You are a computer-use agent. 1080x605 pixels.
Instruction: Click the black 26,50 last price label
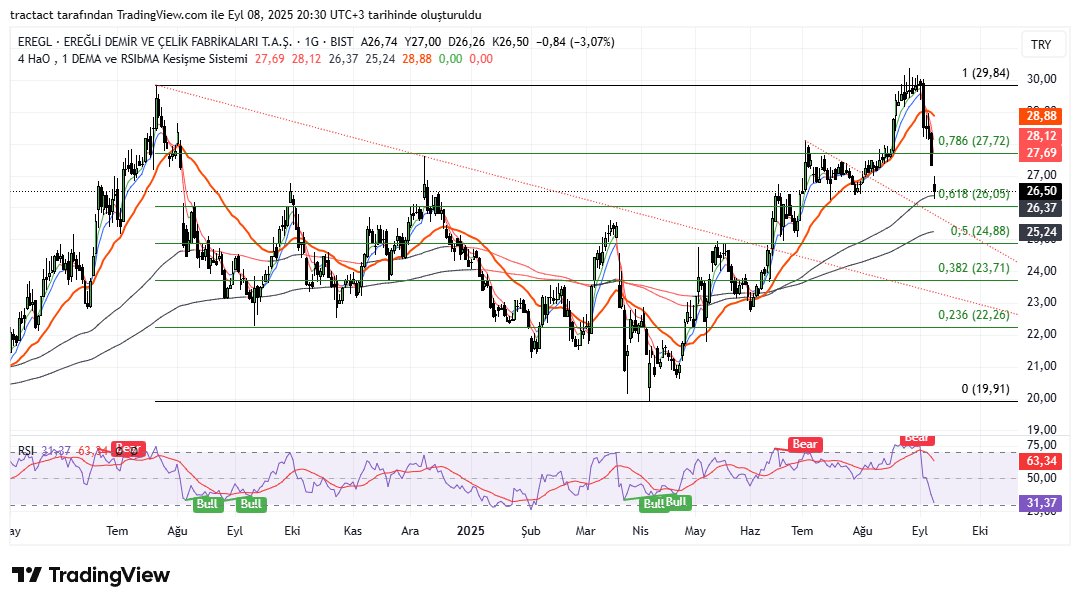pos(1041,192)
